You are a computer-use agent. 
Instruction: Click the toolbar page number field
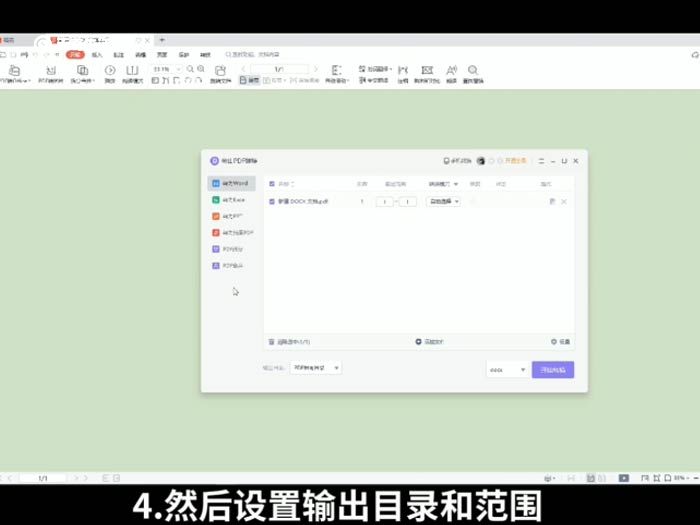click(279, 69)
